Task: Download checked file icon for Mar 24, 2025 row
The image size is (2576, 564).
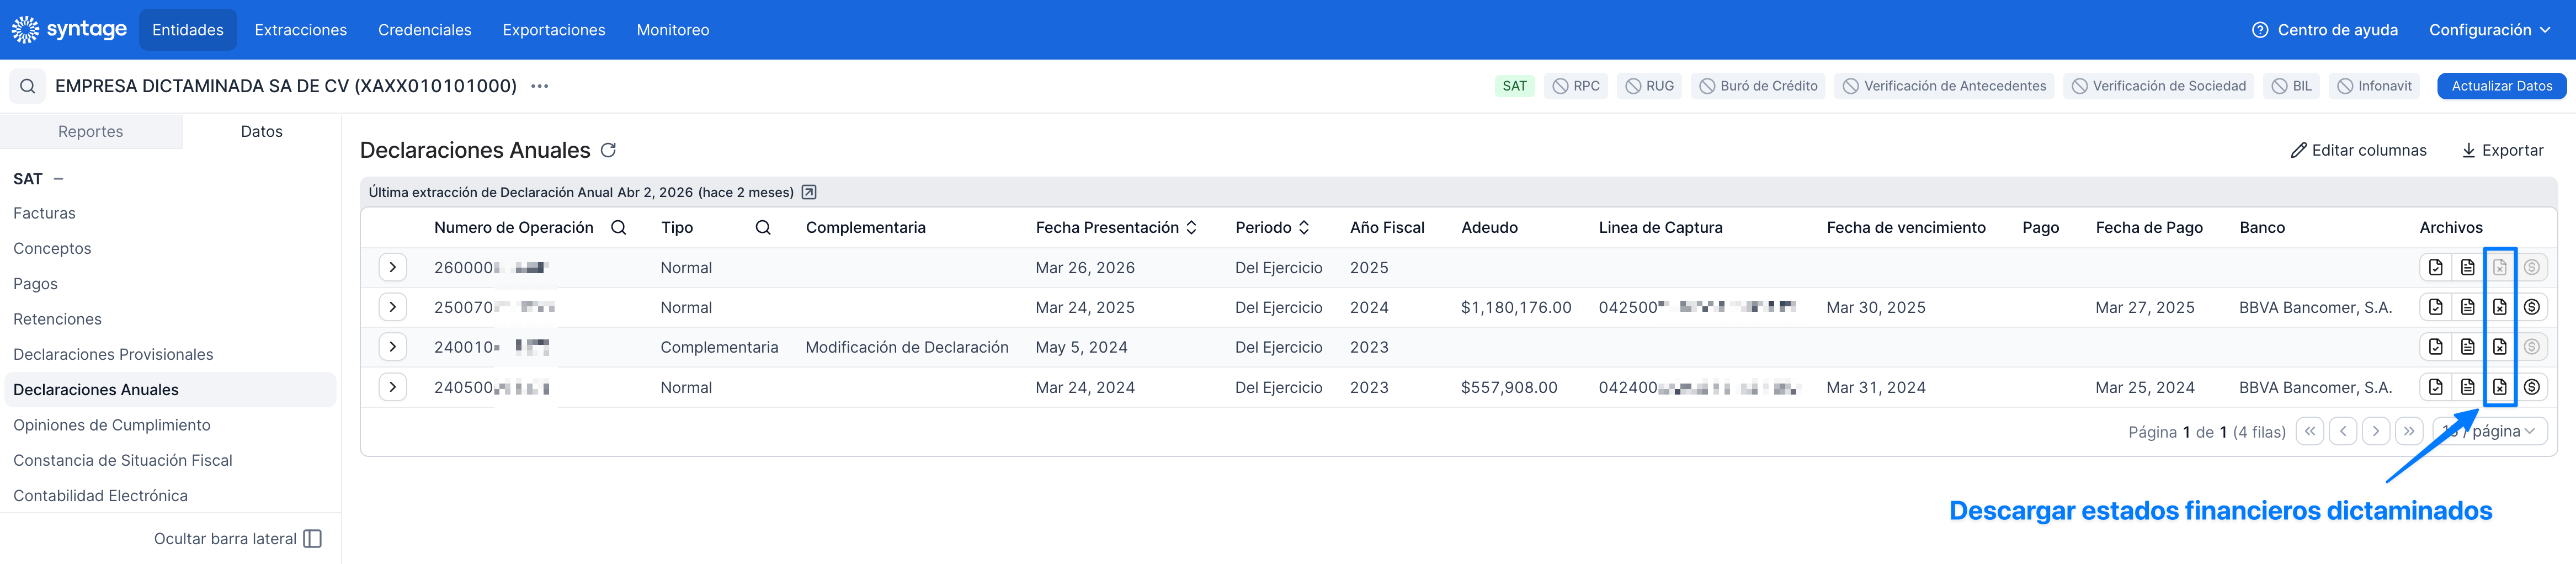Action: point(2435,307)
